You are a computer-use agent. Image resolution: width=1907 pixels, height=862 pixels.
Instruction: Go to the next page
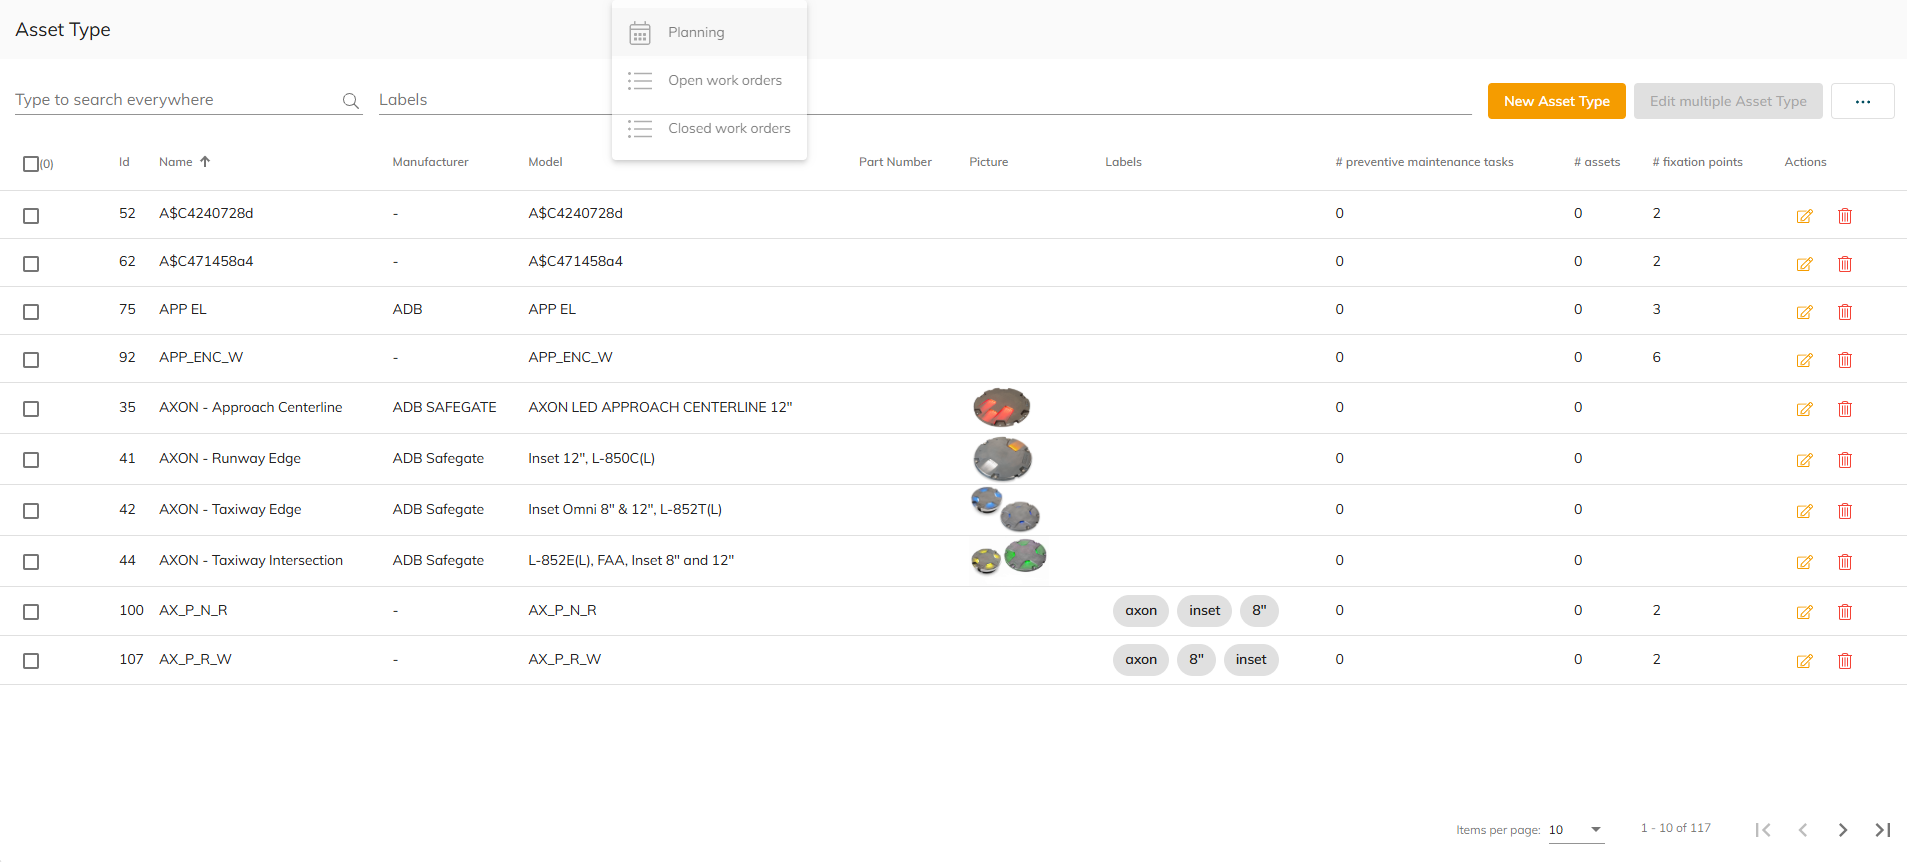[1842, 830]
